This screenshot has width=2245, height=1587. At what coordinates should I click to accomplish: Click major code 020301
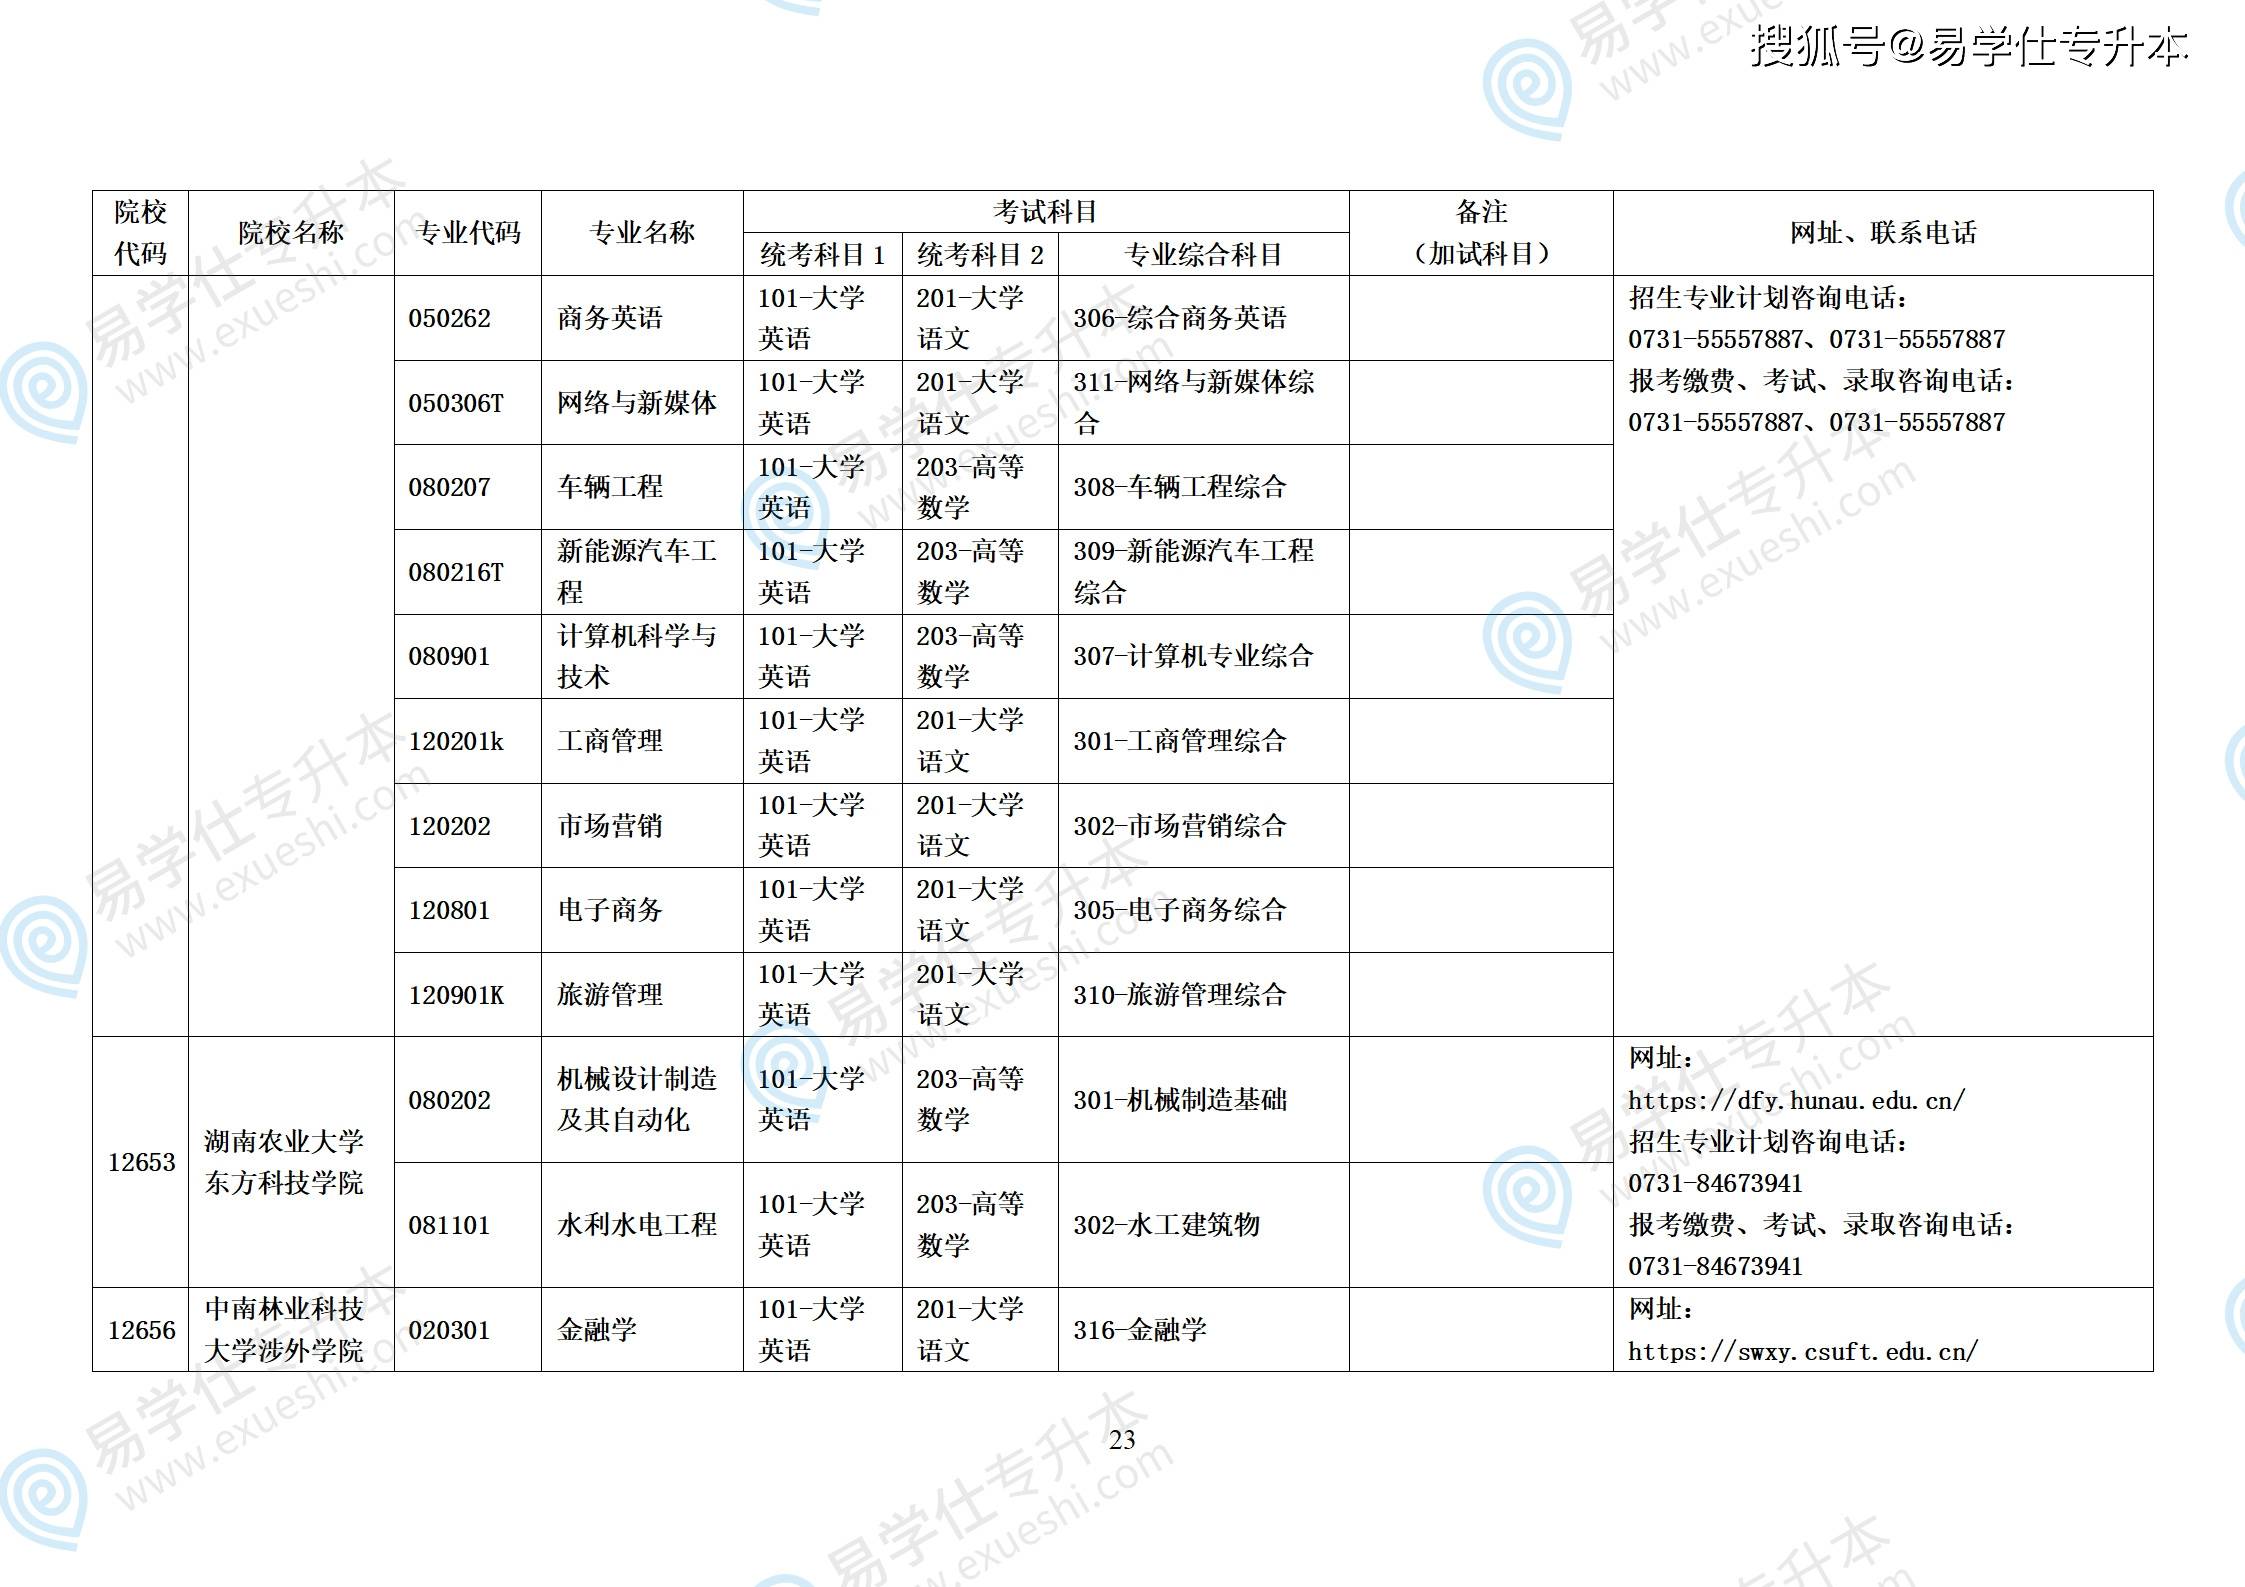[x=468, y=1330]
